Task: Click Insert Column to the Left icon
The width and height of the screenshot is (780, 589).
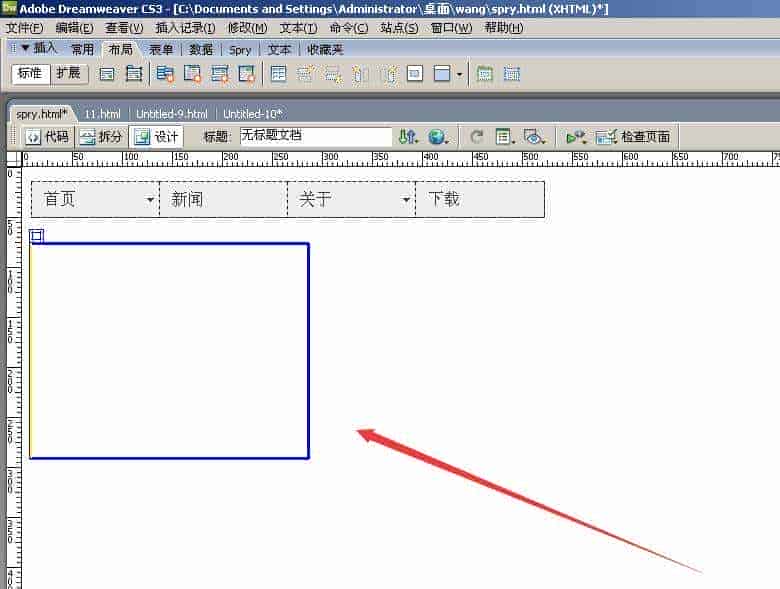Action: tap(360, 74)
